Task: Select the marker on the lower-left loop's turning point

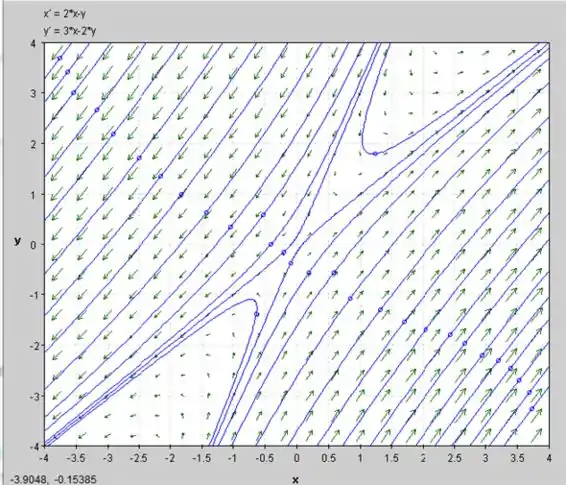Action: pos(257,314)
